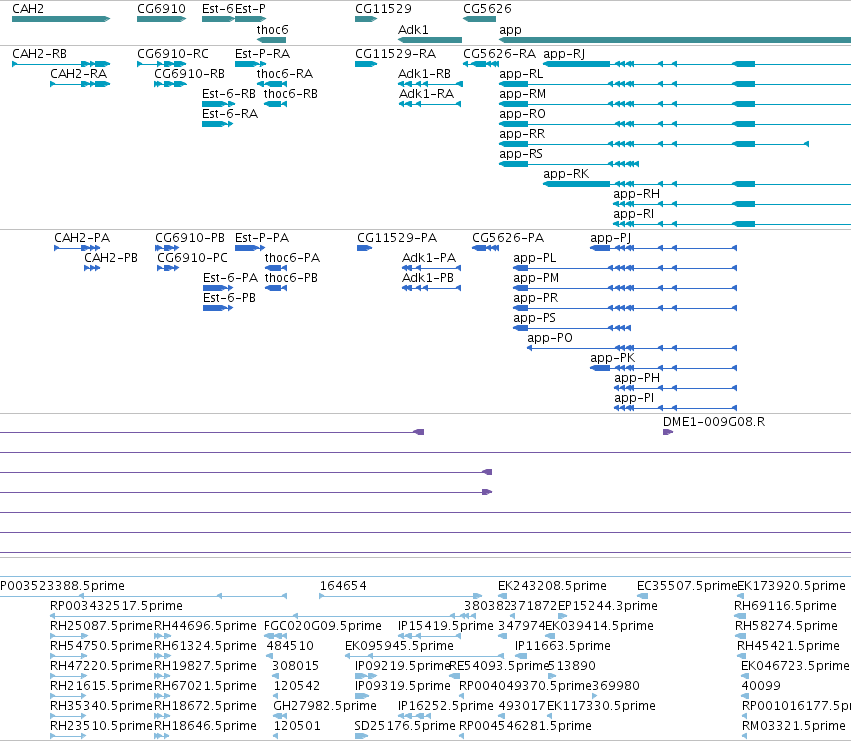Screen dimensions: 851x741
Task: Click the CG11529-PA protein label
Action: point(397,238)
